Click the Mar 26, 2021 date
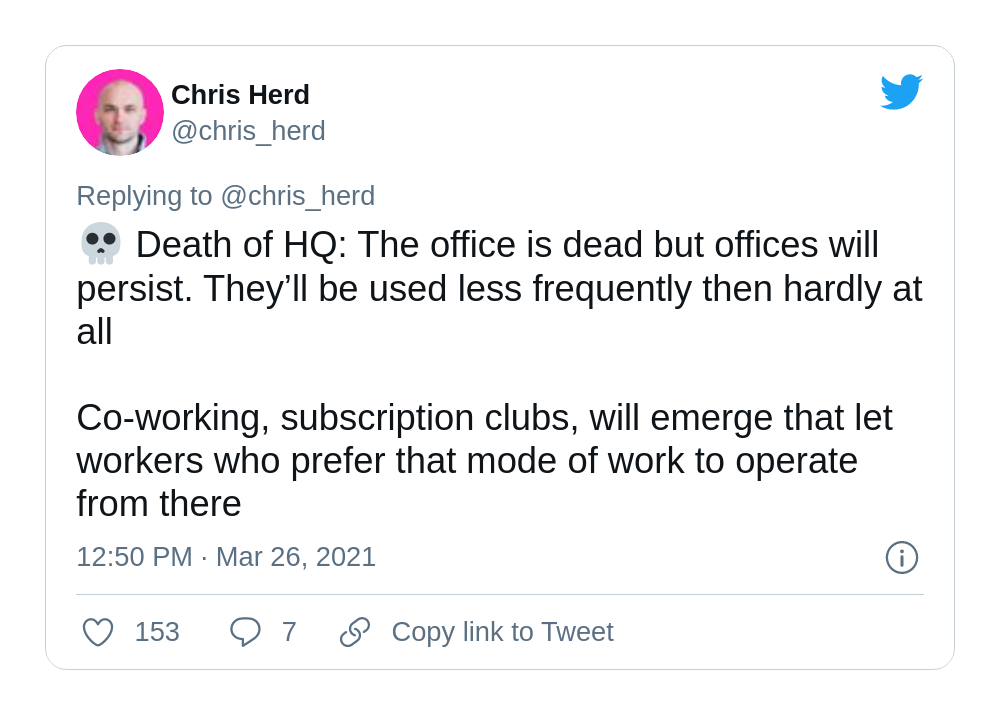The height and width of the screenshot is (716, 1000). (296, 557)
